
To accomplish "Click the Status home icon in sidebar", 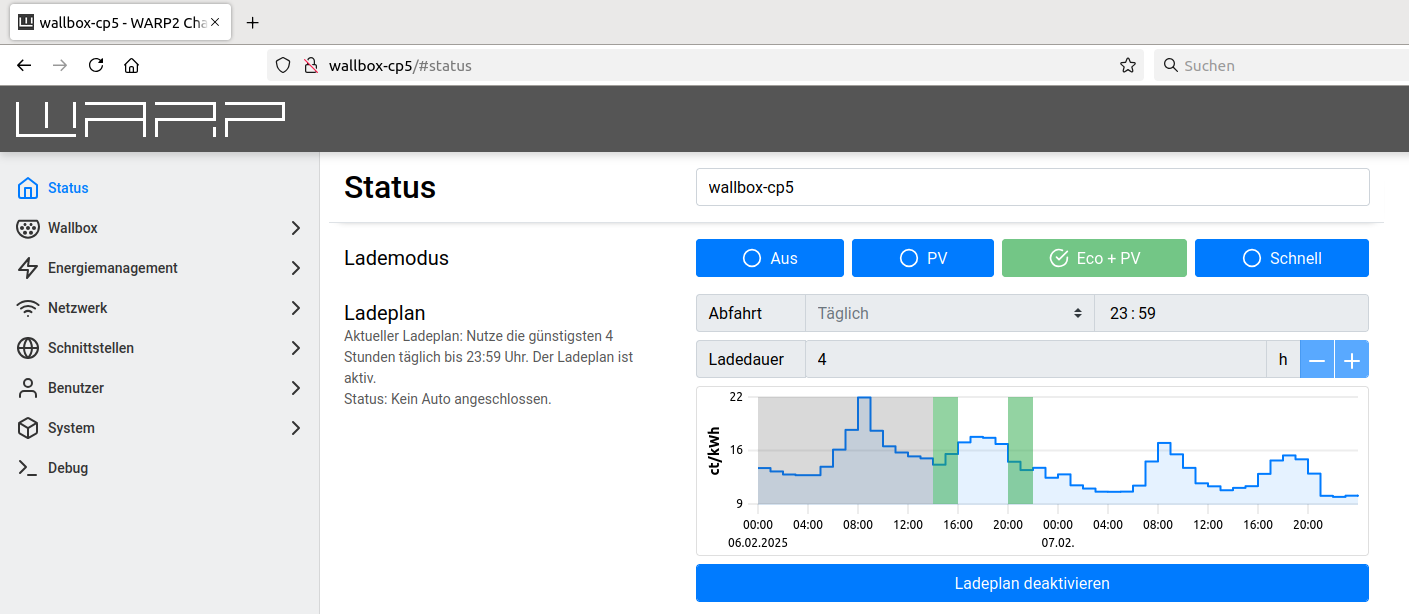I will click(28, 188).
